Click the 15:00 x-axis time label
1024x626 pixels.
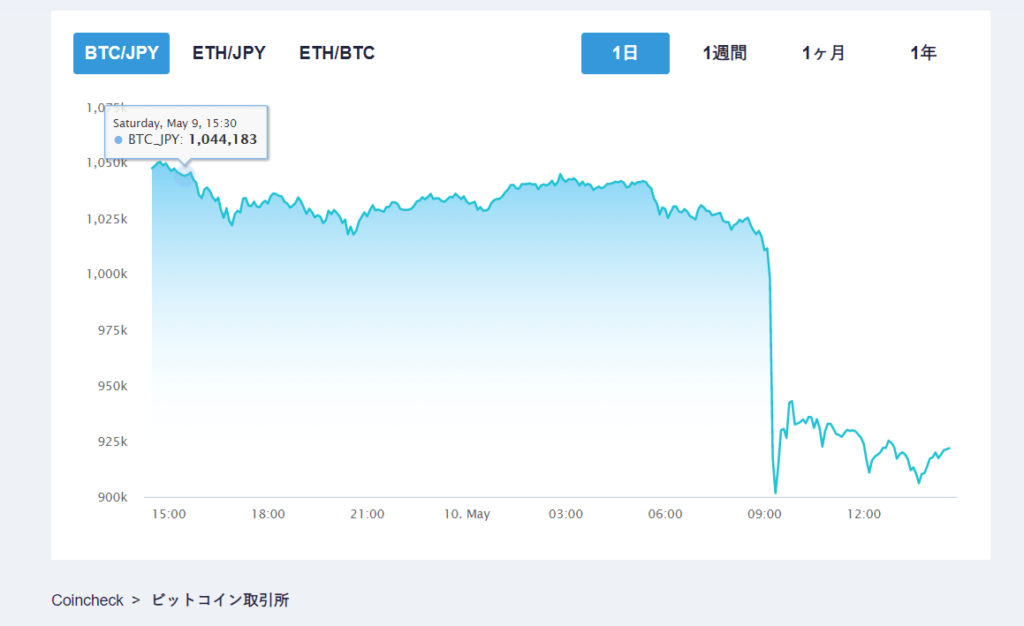click(x=168, y=514)
